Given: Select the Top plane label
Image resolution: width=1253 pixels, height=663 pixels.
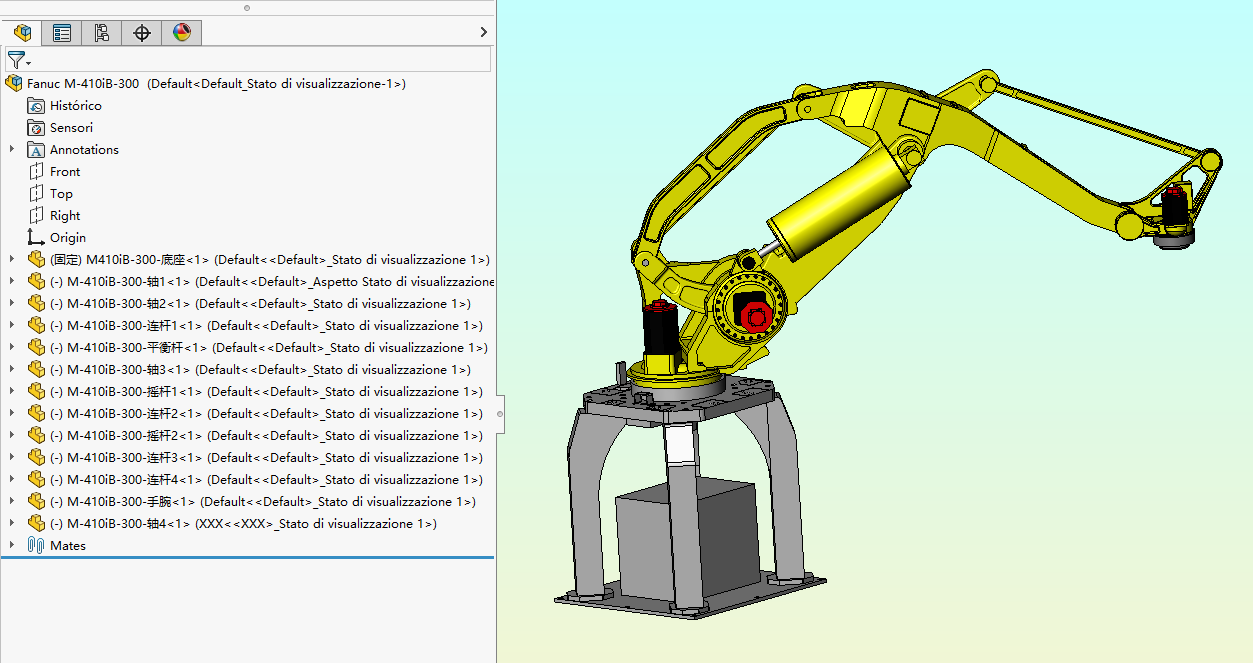Looking at the screenshot, I should (x=62, y=194).
